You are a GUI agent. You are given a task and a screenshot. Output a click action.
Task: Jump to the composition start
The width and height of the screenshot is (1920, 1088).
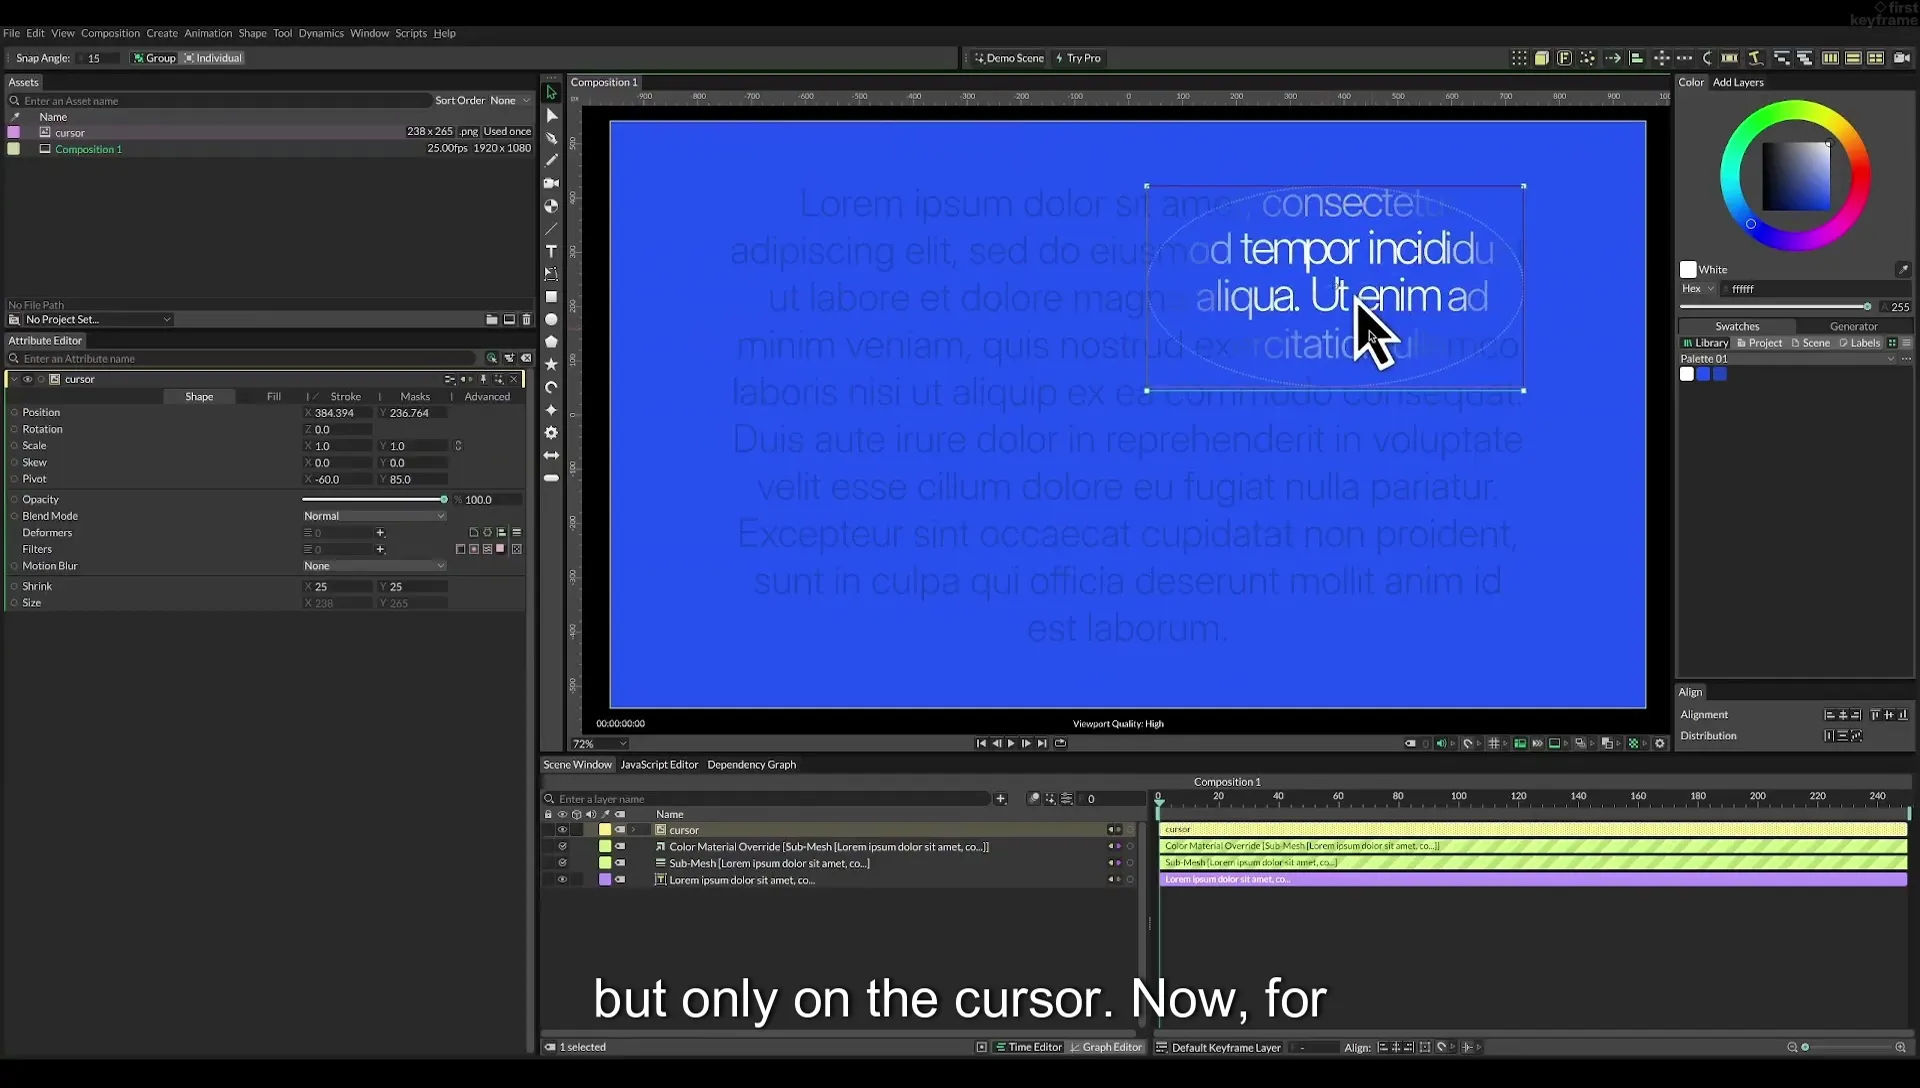(x=981, y=744)
